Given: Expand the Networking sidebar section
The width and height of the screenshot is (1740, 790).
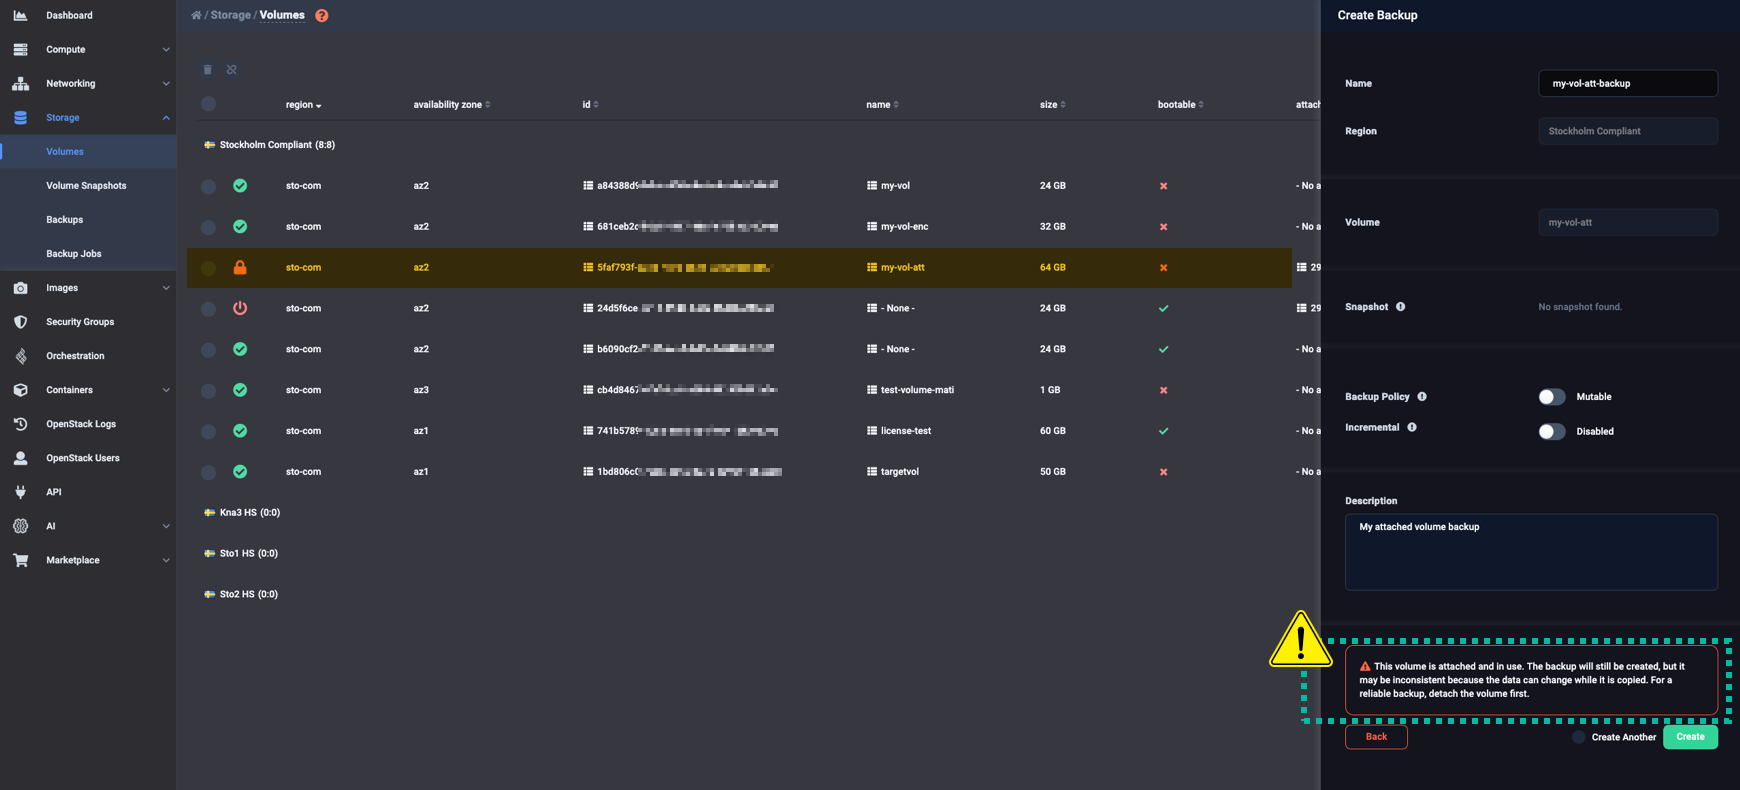Looking at the screenshot, I should click(88, 84).
